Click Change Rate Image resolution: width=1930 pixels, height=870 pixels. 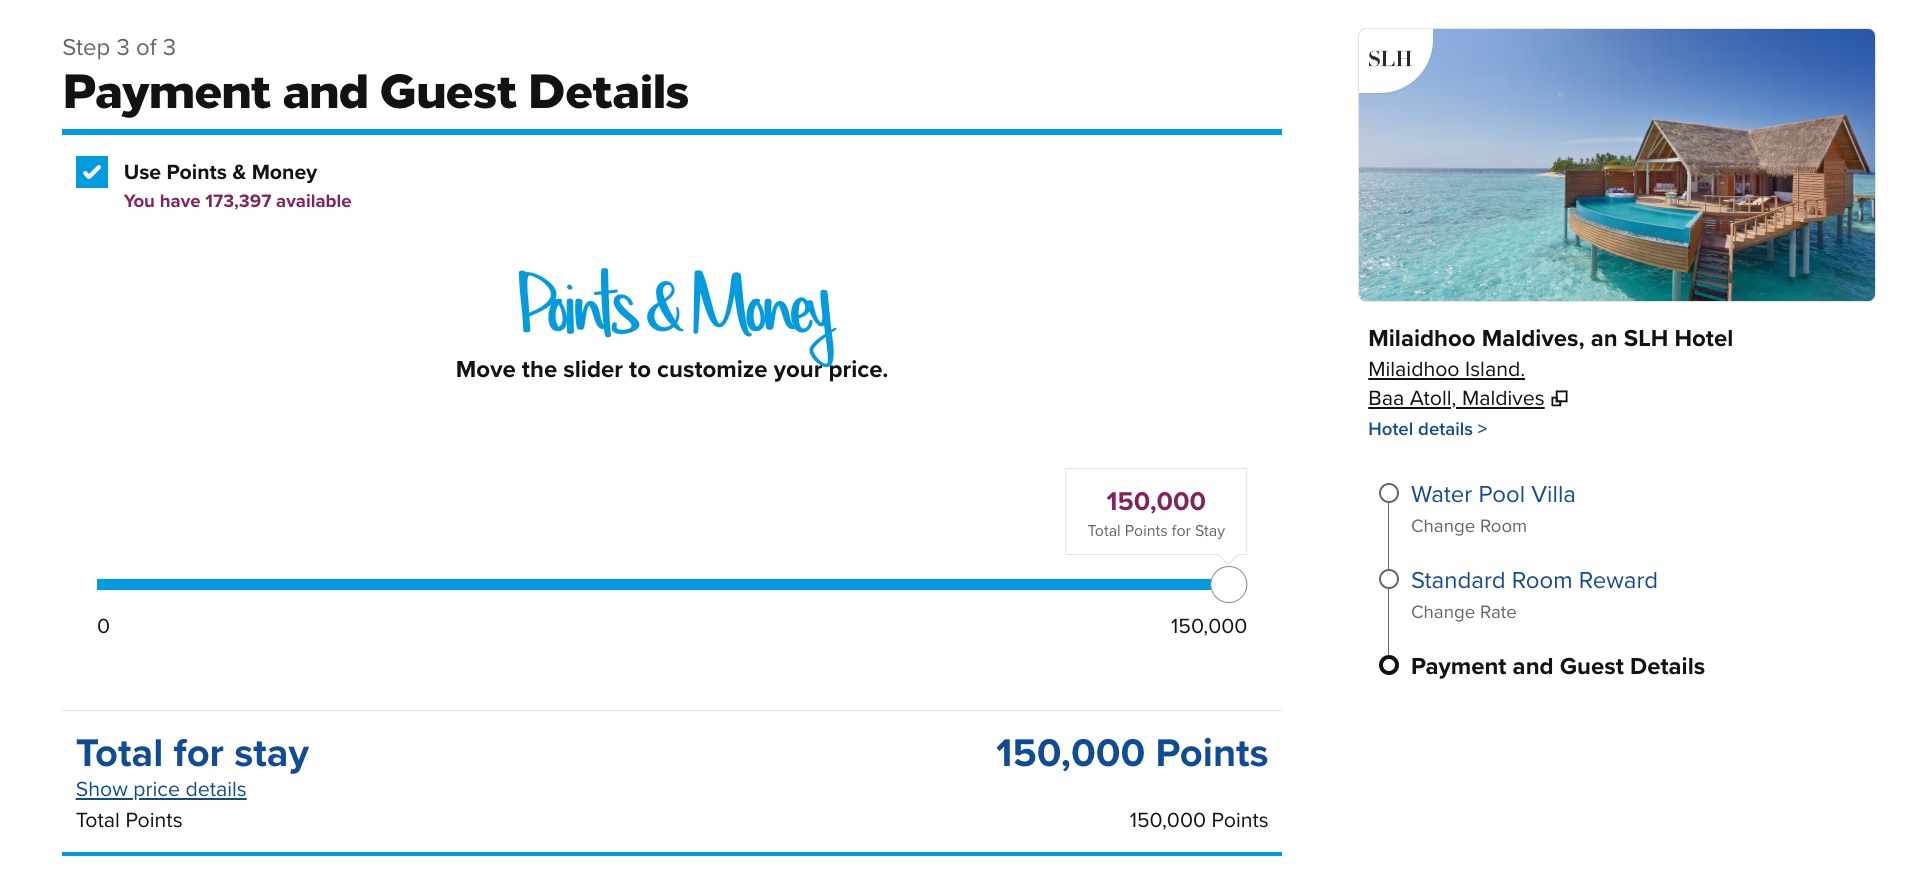[1463, 611]
